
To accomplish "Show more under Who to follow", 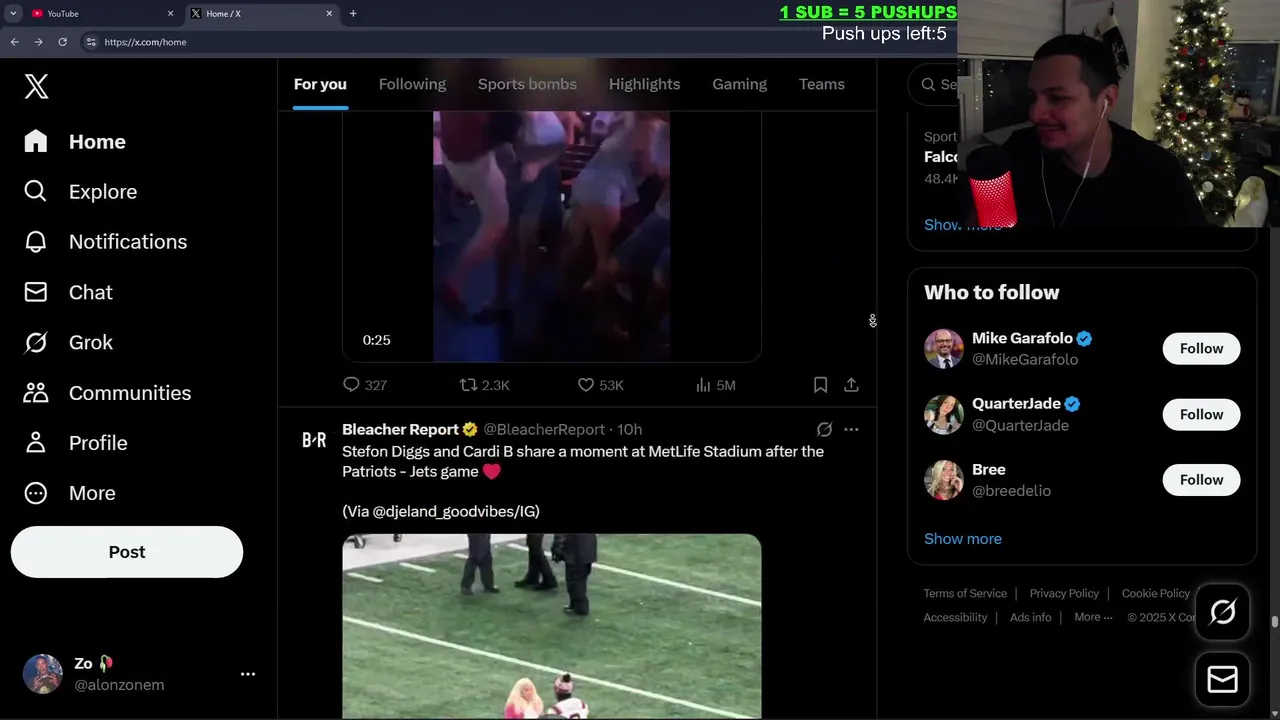I will click(x=963, y=538).
